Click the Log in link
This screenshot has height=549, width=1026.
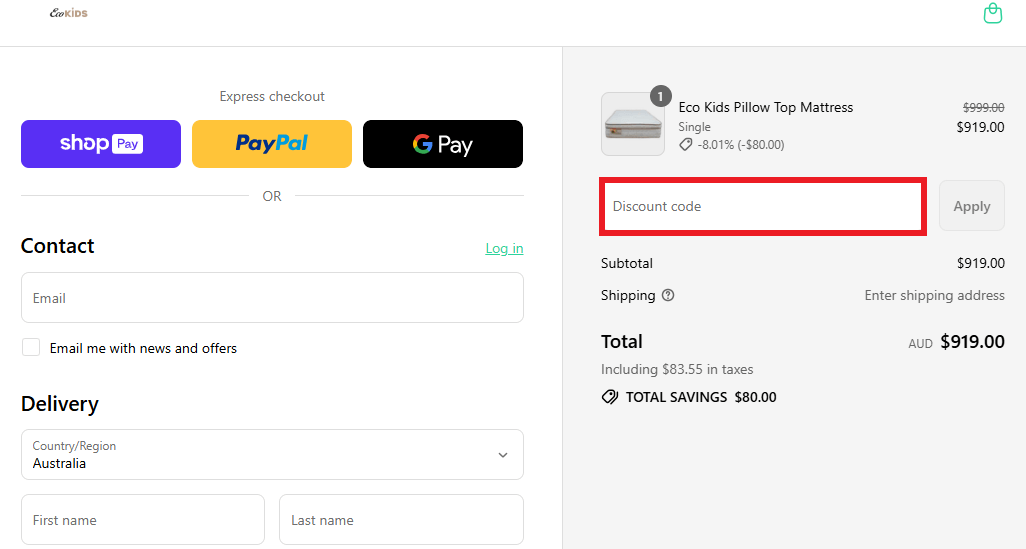[504, 248]
